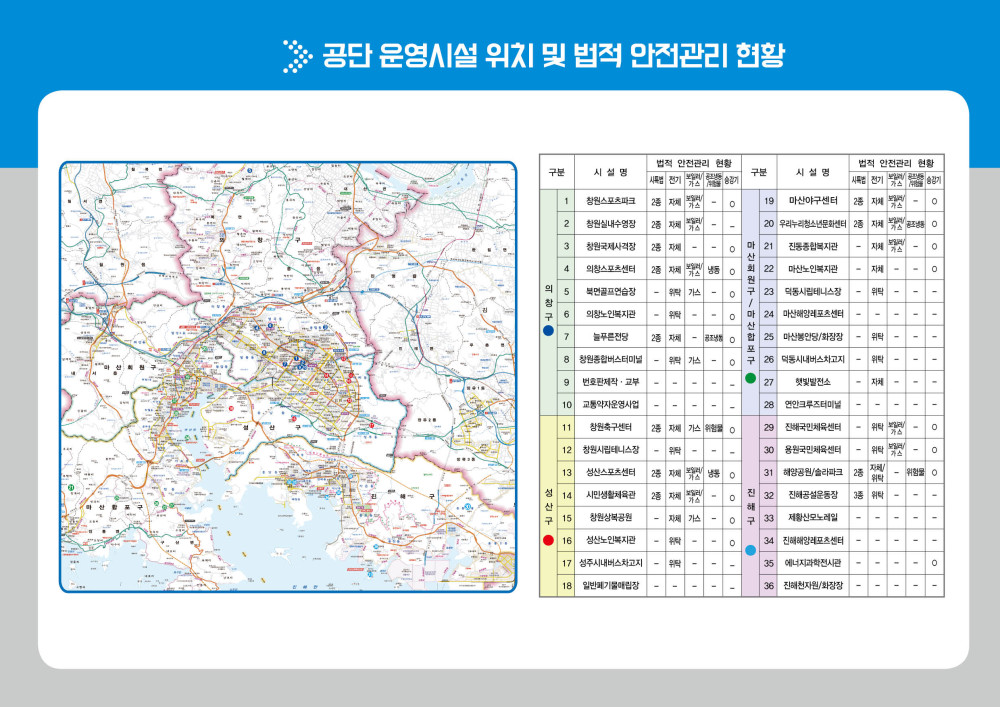Image resolution: width=1000 pixels, height=707 pixels.
Task: Click the red dot marking 성산구
Action: (547, 540)
